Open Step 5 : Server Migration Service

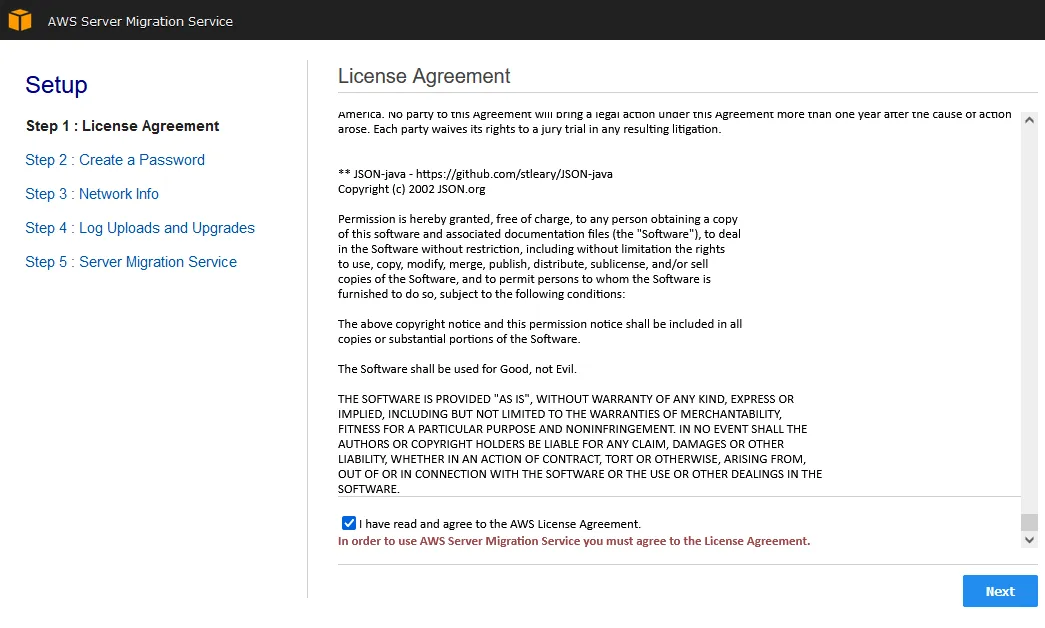click(x=131, y=262)
